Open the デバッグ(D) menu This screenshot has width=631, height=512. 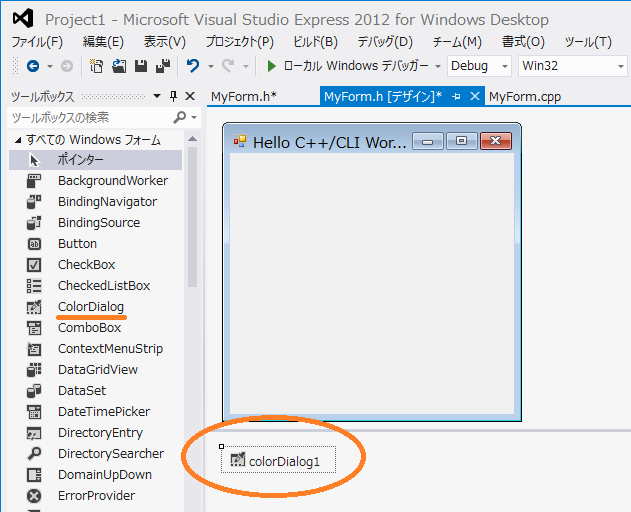(x=385, y=42)
